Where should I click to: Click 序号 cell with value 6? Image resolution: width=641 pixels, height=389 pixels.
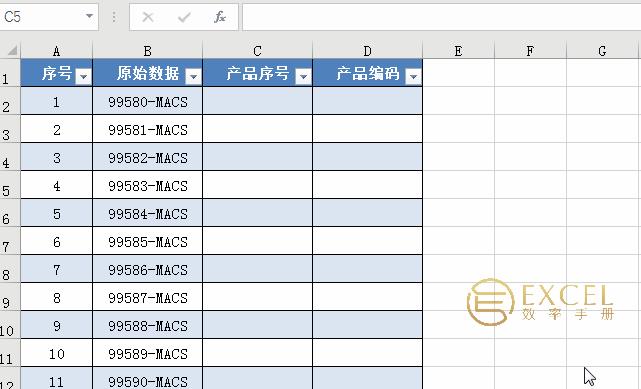click(x=56, y=241)
